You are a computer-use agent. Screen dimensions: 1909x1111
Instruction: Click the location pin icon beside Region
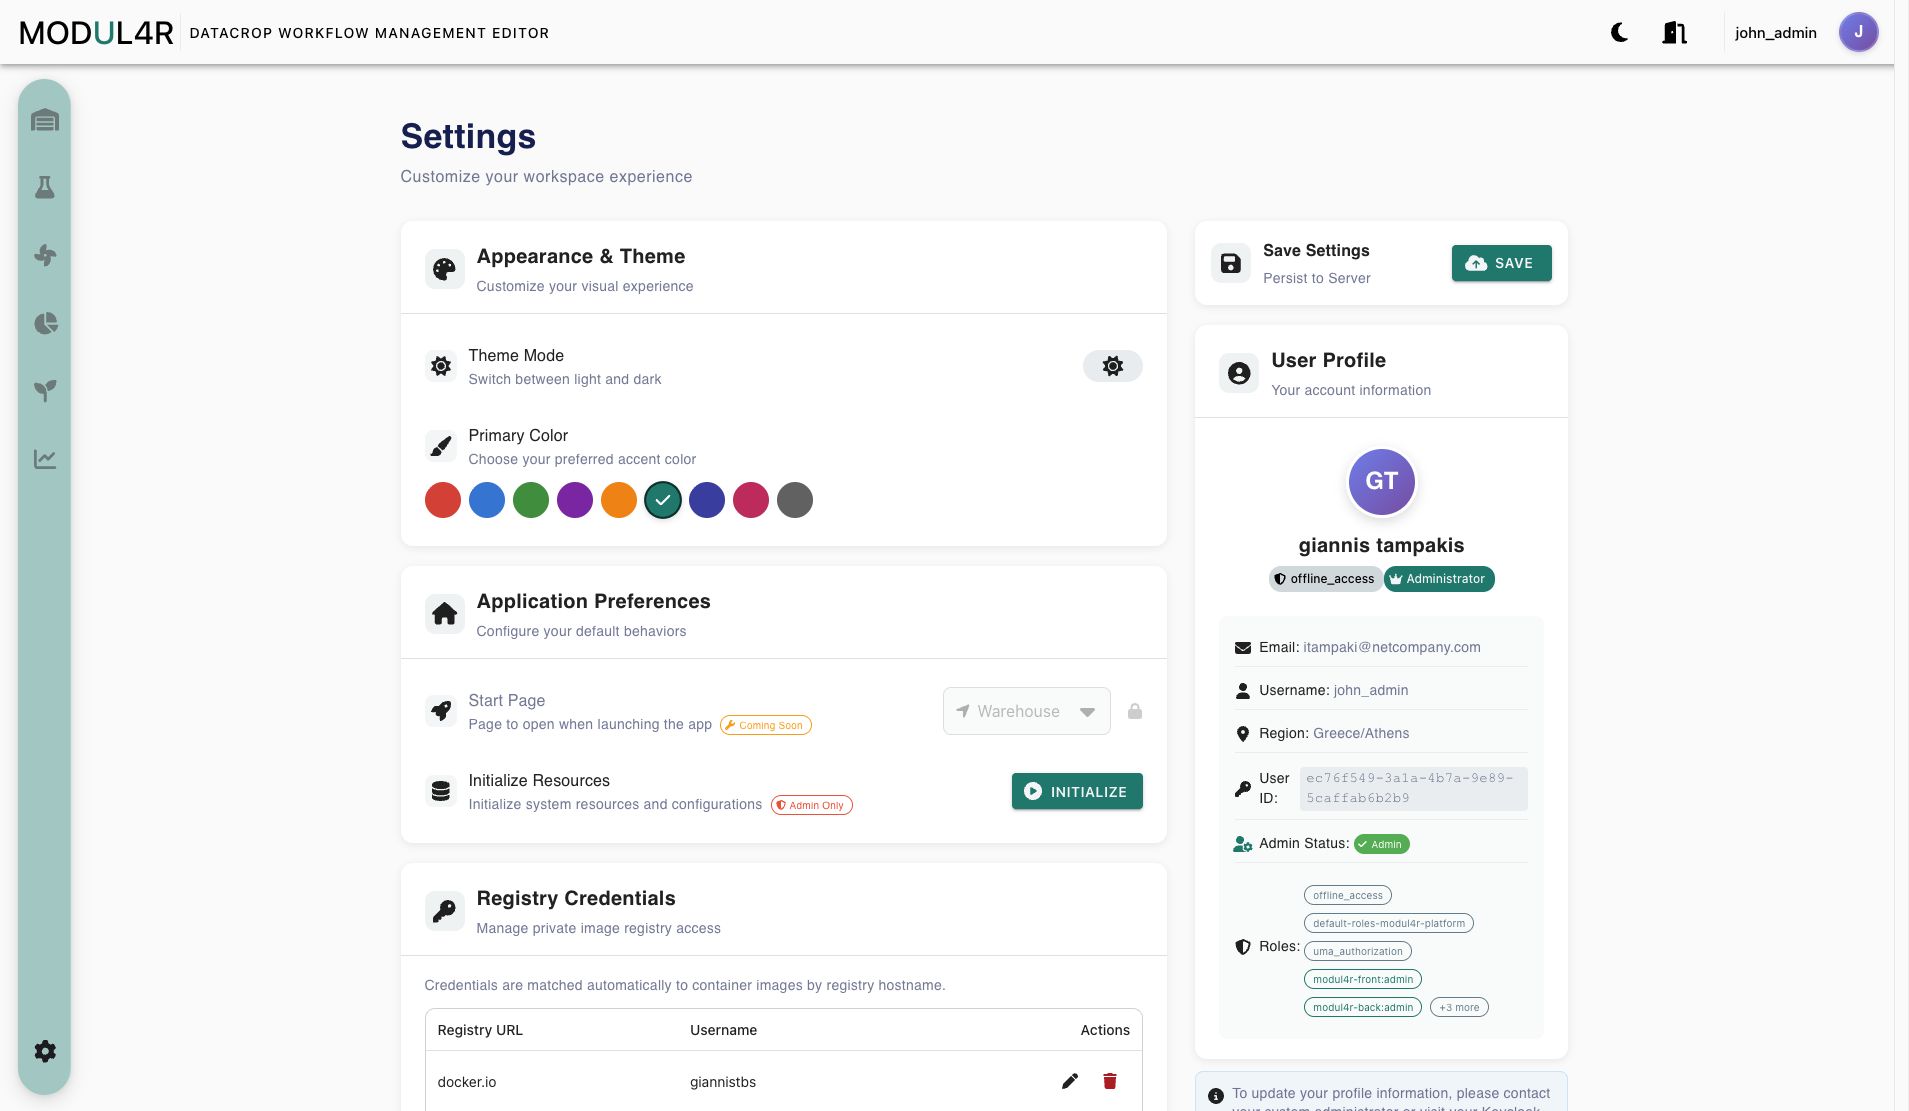click(x=1243, y=734)
